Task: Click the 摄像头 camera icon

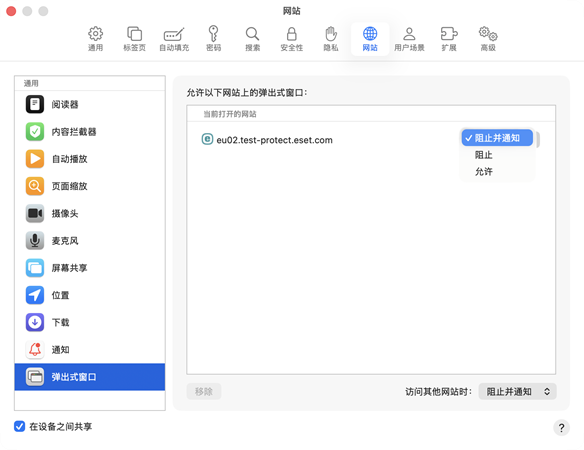Action: (x=35, y=213)
